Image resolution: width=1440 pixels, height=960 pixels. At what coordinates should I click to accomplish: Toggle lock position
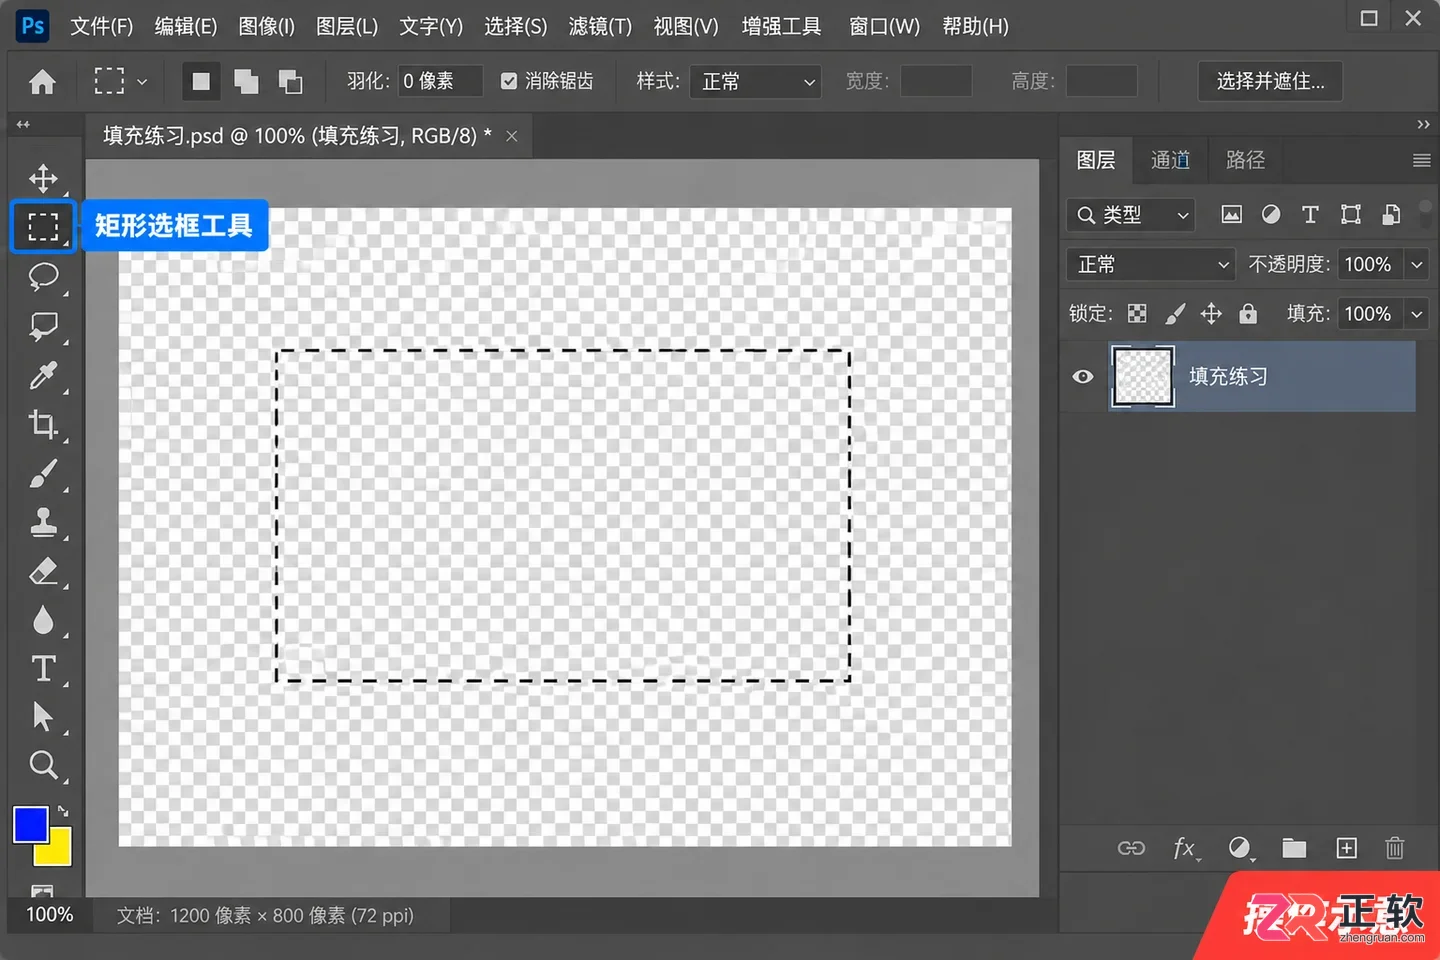click(1211, 314)
